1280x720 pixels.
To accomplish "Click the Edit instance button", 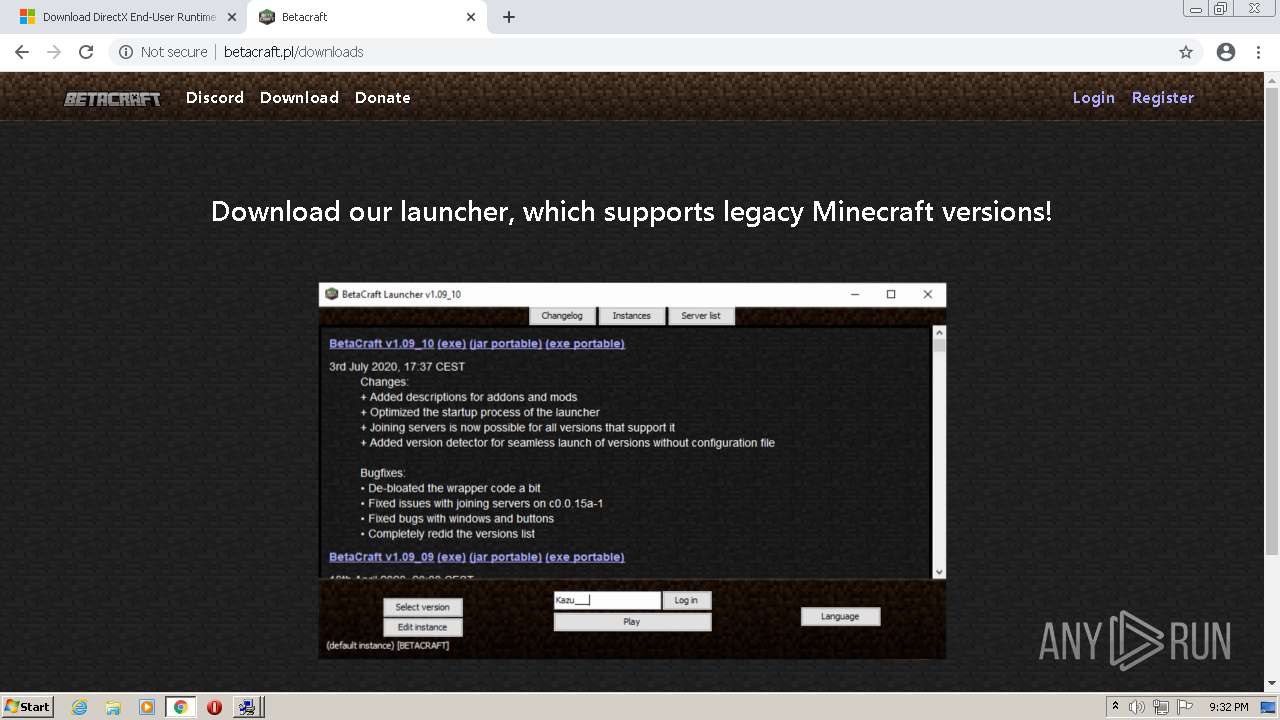I will [423, 627].
